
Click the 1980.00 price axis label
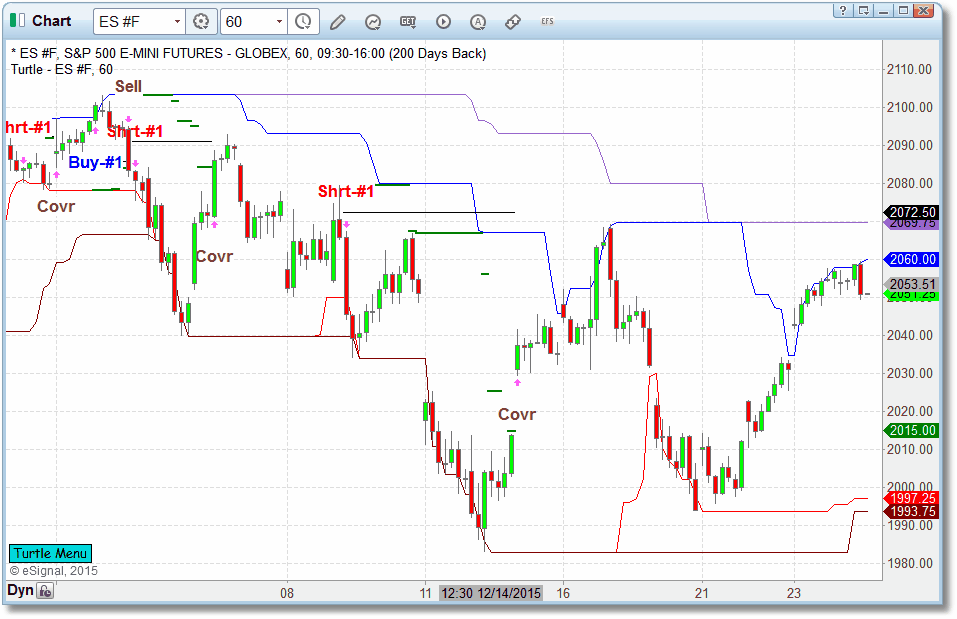click(909, 563)
